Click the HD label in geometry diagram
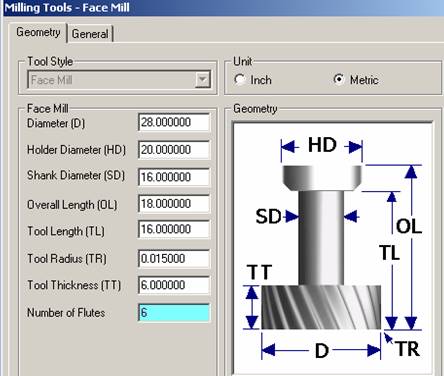Image resolution: width=444 pixels, height=376 pixels. (x=322, y=145)
